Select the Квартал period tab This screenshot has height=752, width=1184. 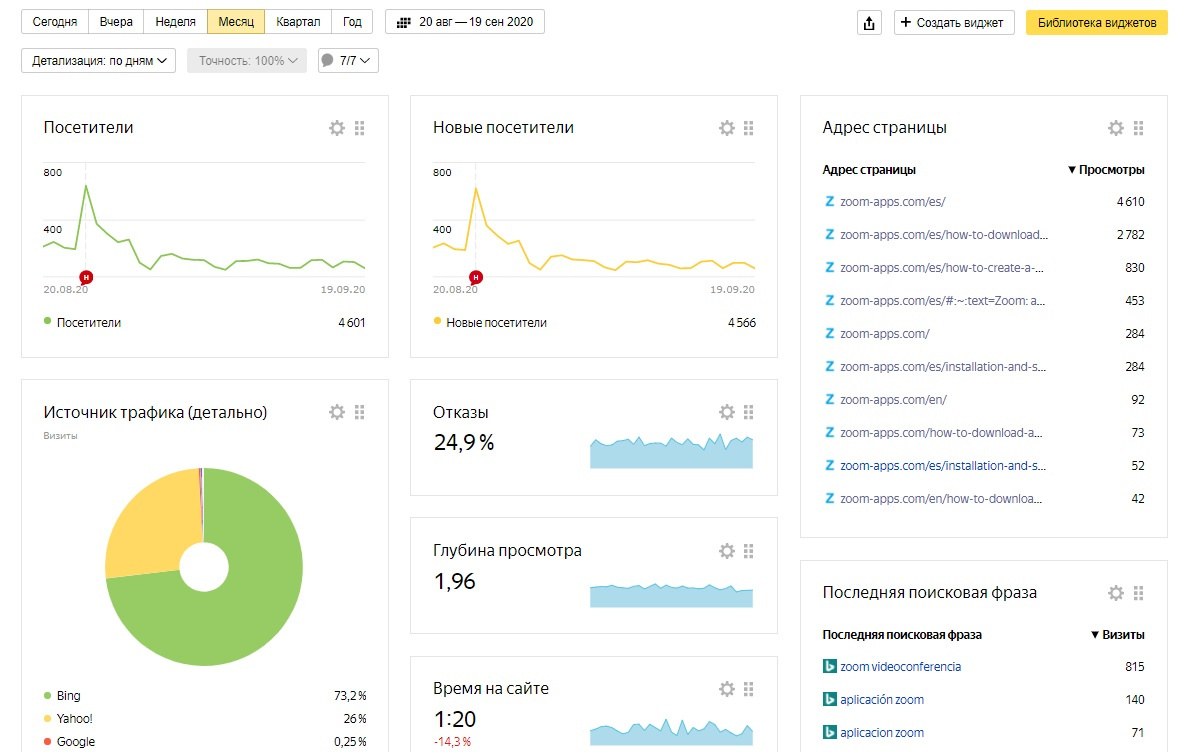click(x=298, y=22)
